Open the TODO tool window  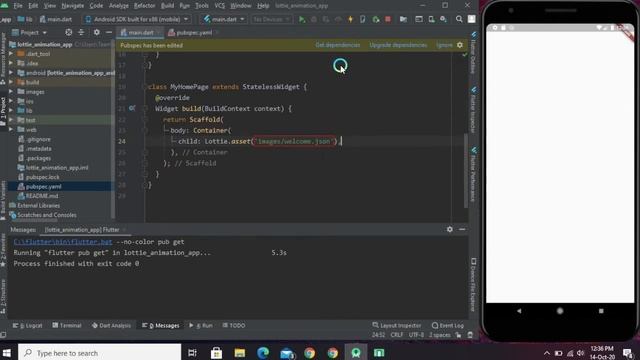(234, 325)
